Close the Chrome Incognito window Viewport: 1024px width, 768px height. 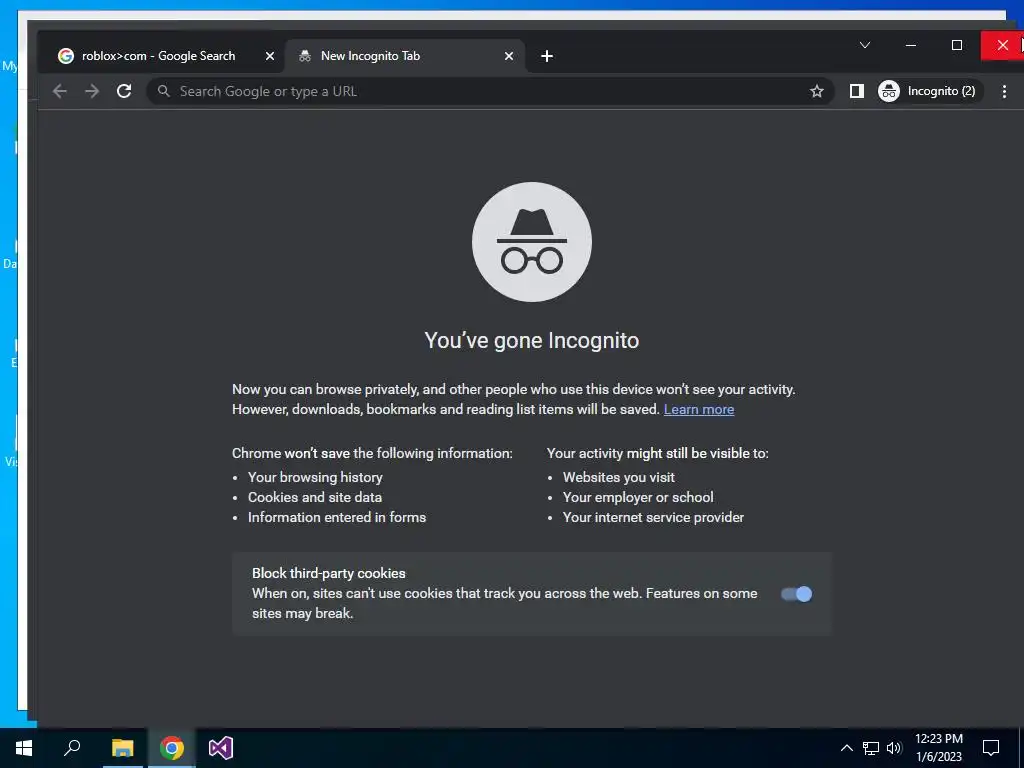coord(1002,45)
